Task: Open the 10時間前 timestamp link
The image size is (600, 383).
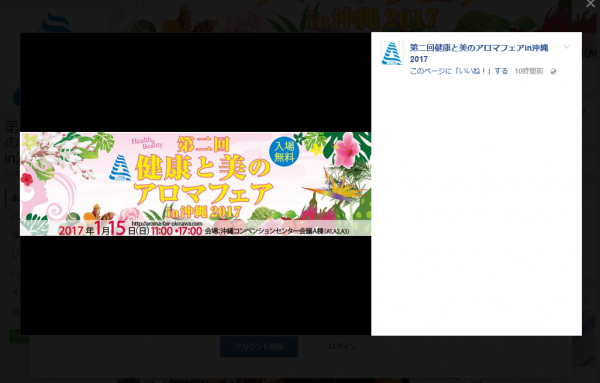Action: tap(528, 71)
